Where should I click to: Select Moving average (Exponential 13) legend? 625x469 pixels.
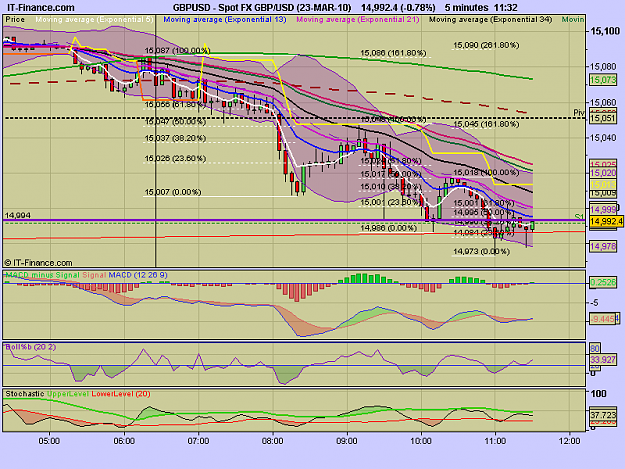tap(225, 19)
